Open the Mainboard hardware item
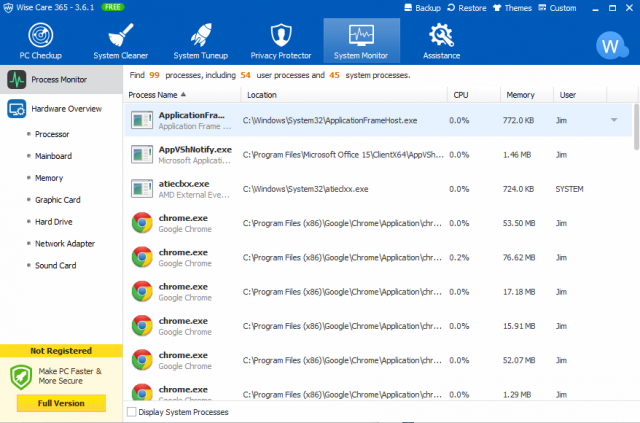Image resolution: width=640 pixels, height=423 pixels. tap(53, 156)
